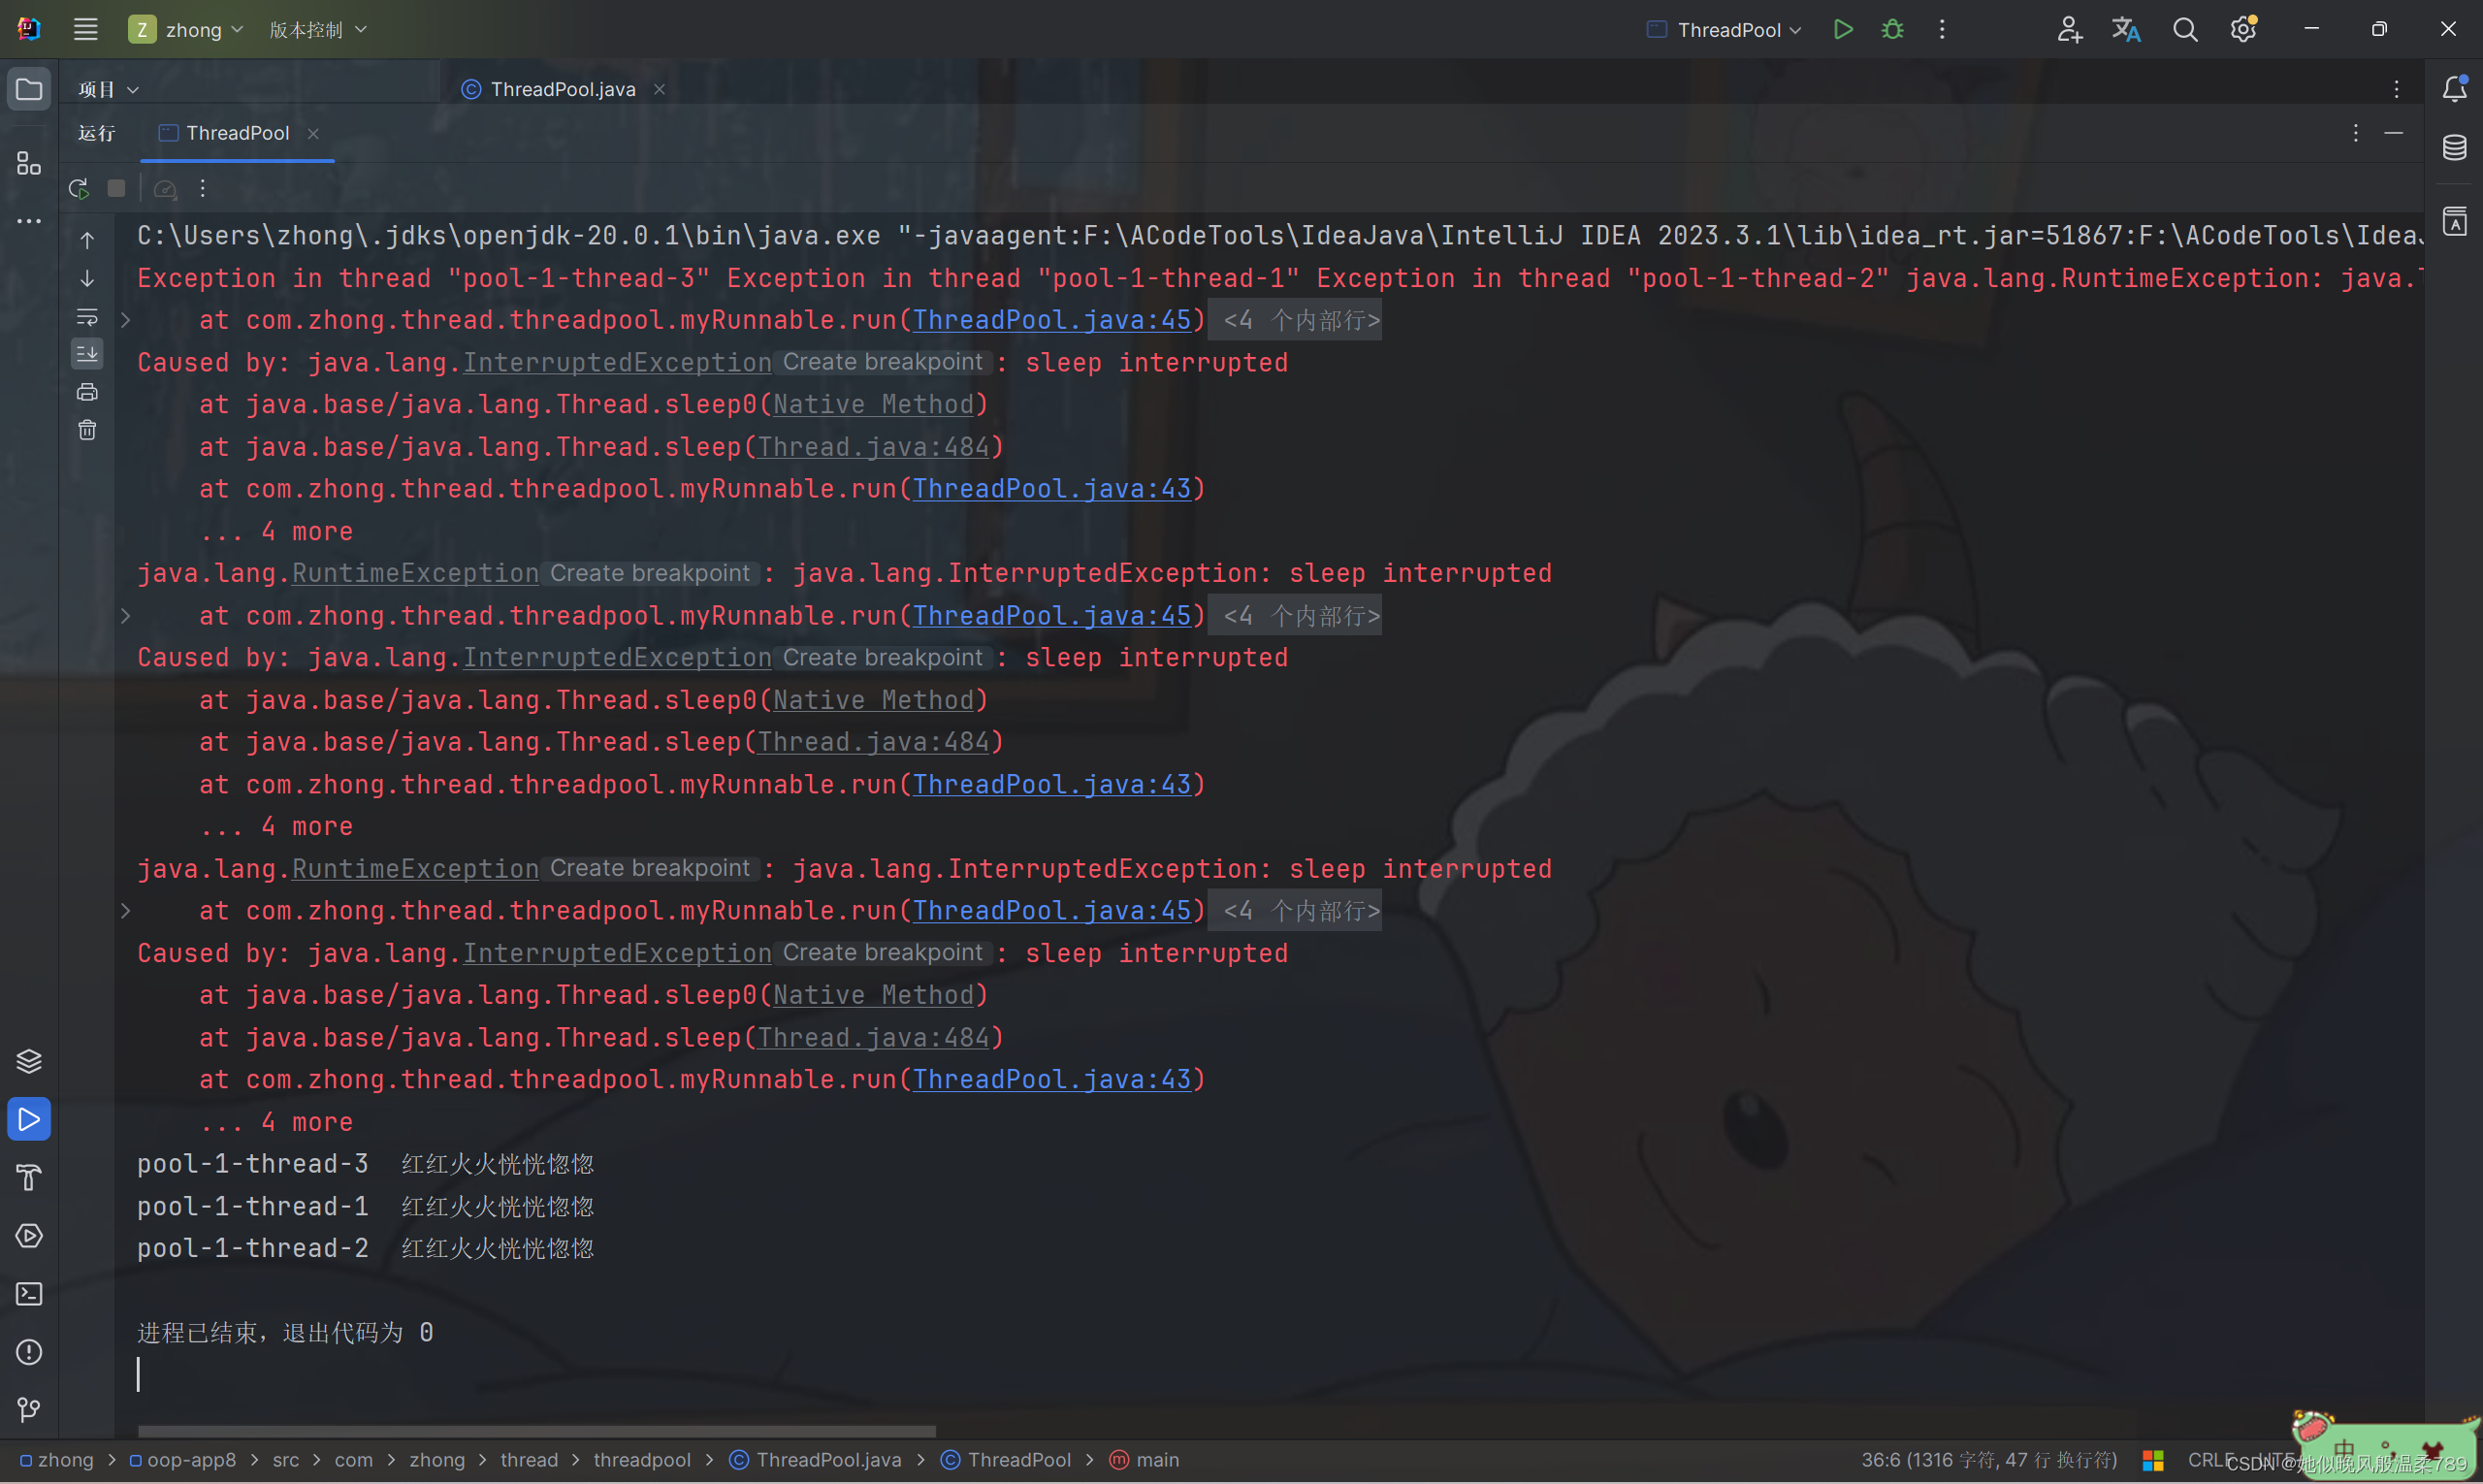
Task: Open the zhong project dropdown
Action: pyautogui.click(x=186, y=29)
